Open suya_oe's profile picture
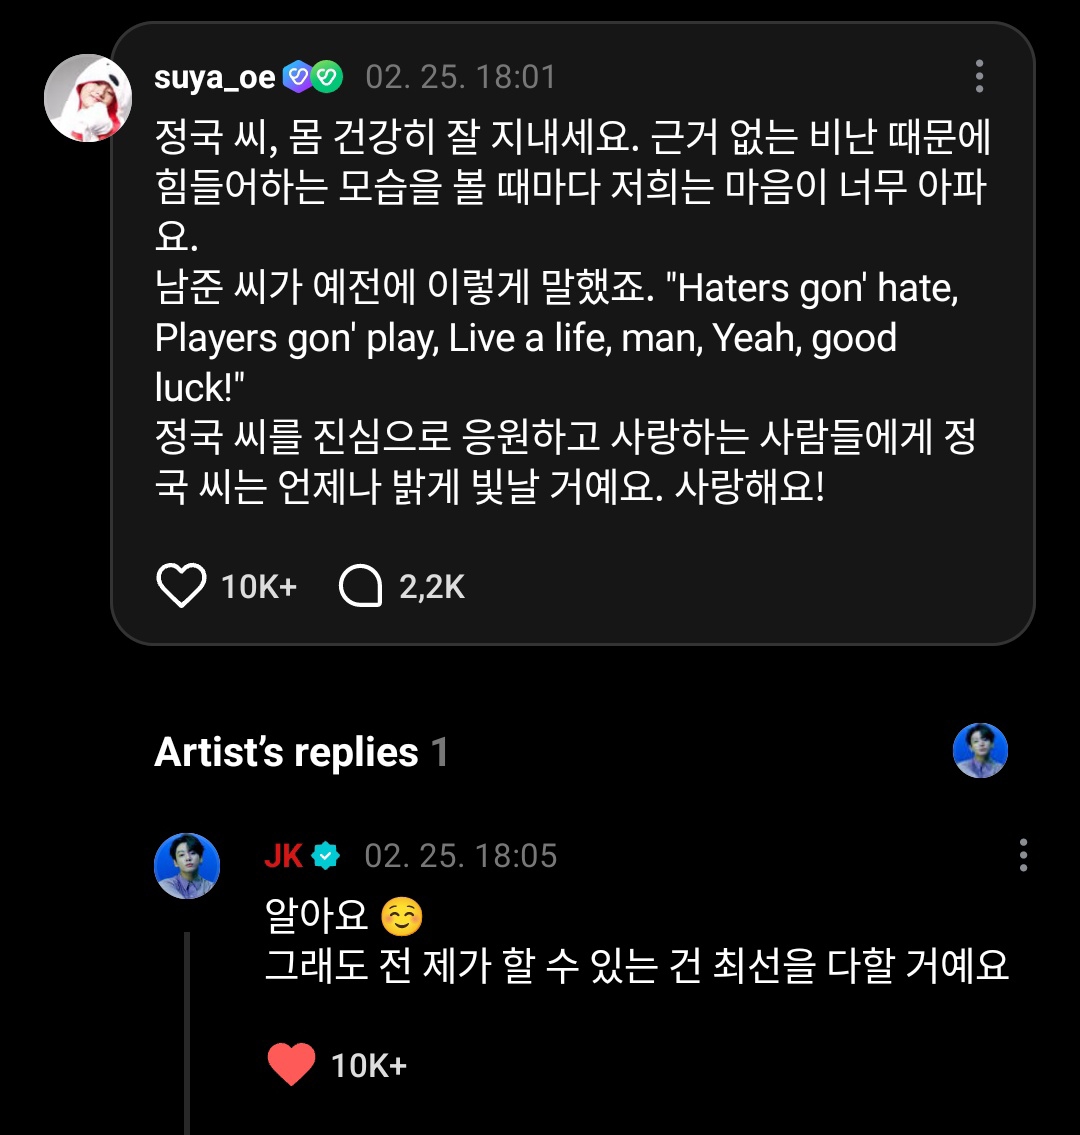1080x1135 pixels. point(89,98)
